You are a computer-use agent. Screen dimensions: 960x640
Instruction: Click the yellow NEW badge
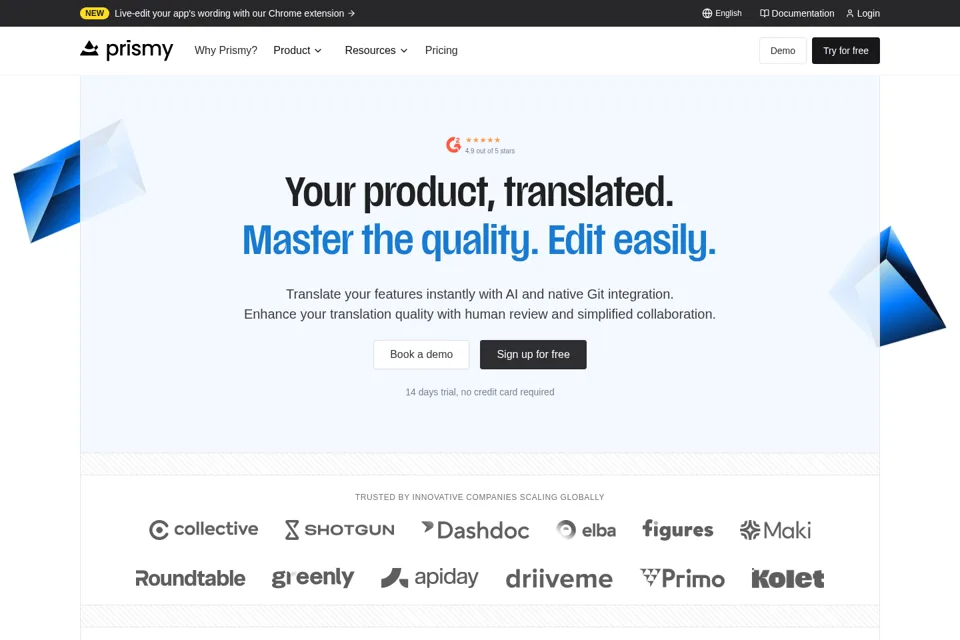coord(94,13)
